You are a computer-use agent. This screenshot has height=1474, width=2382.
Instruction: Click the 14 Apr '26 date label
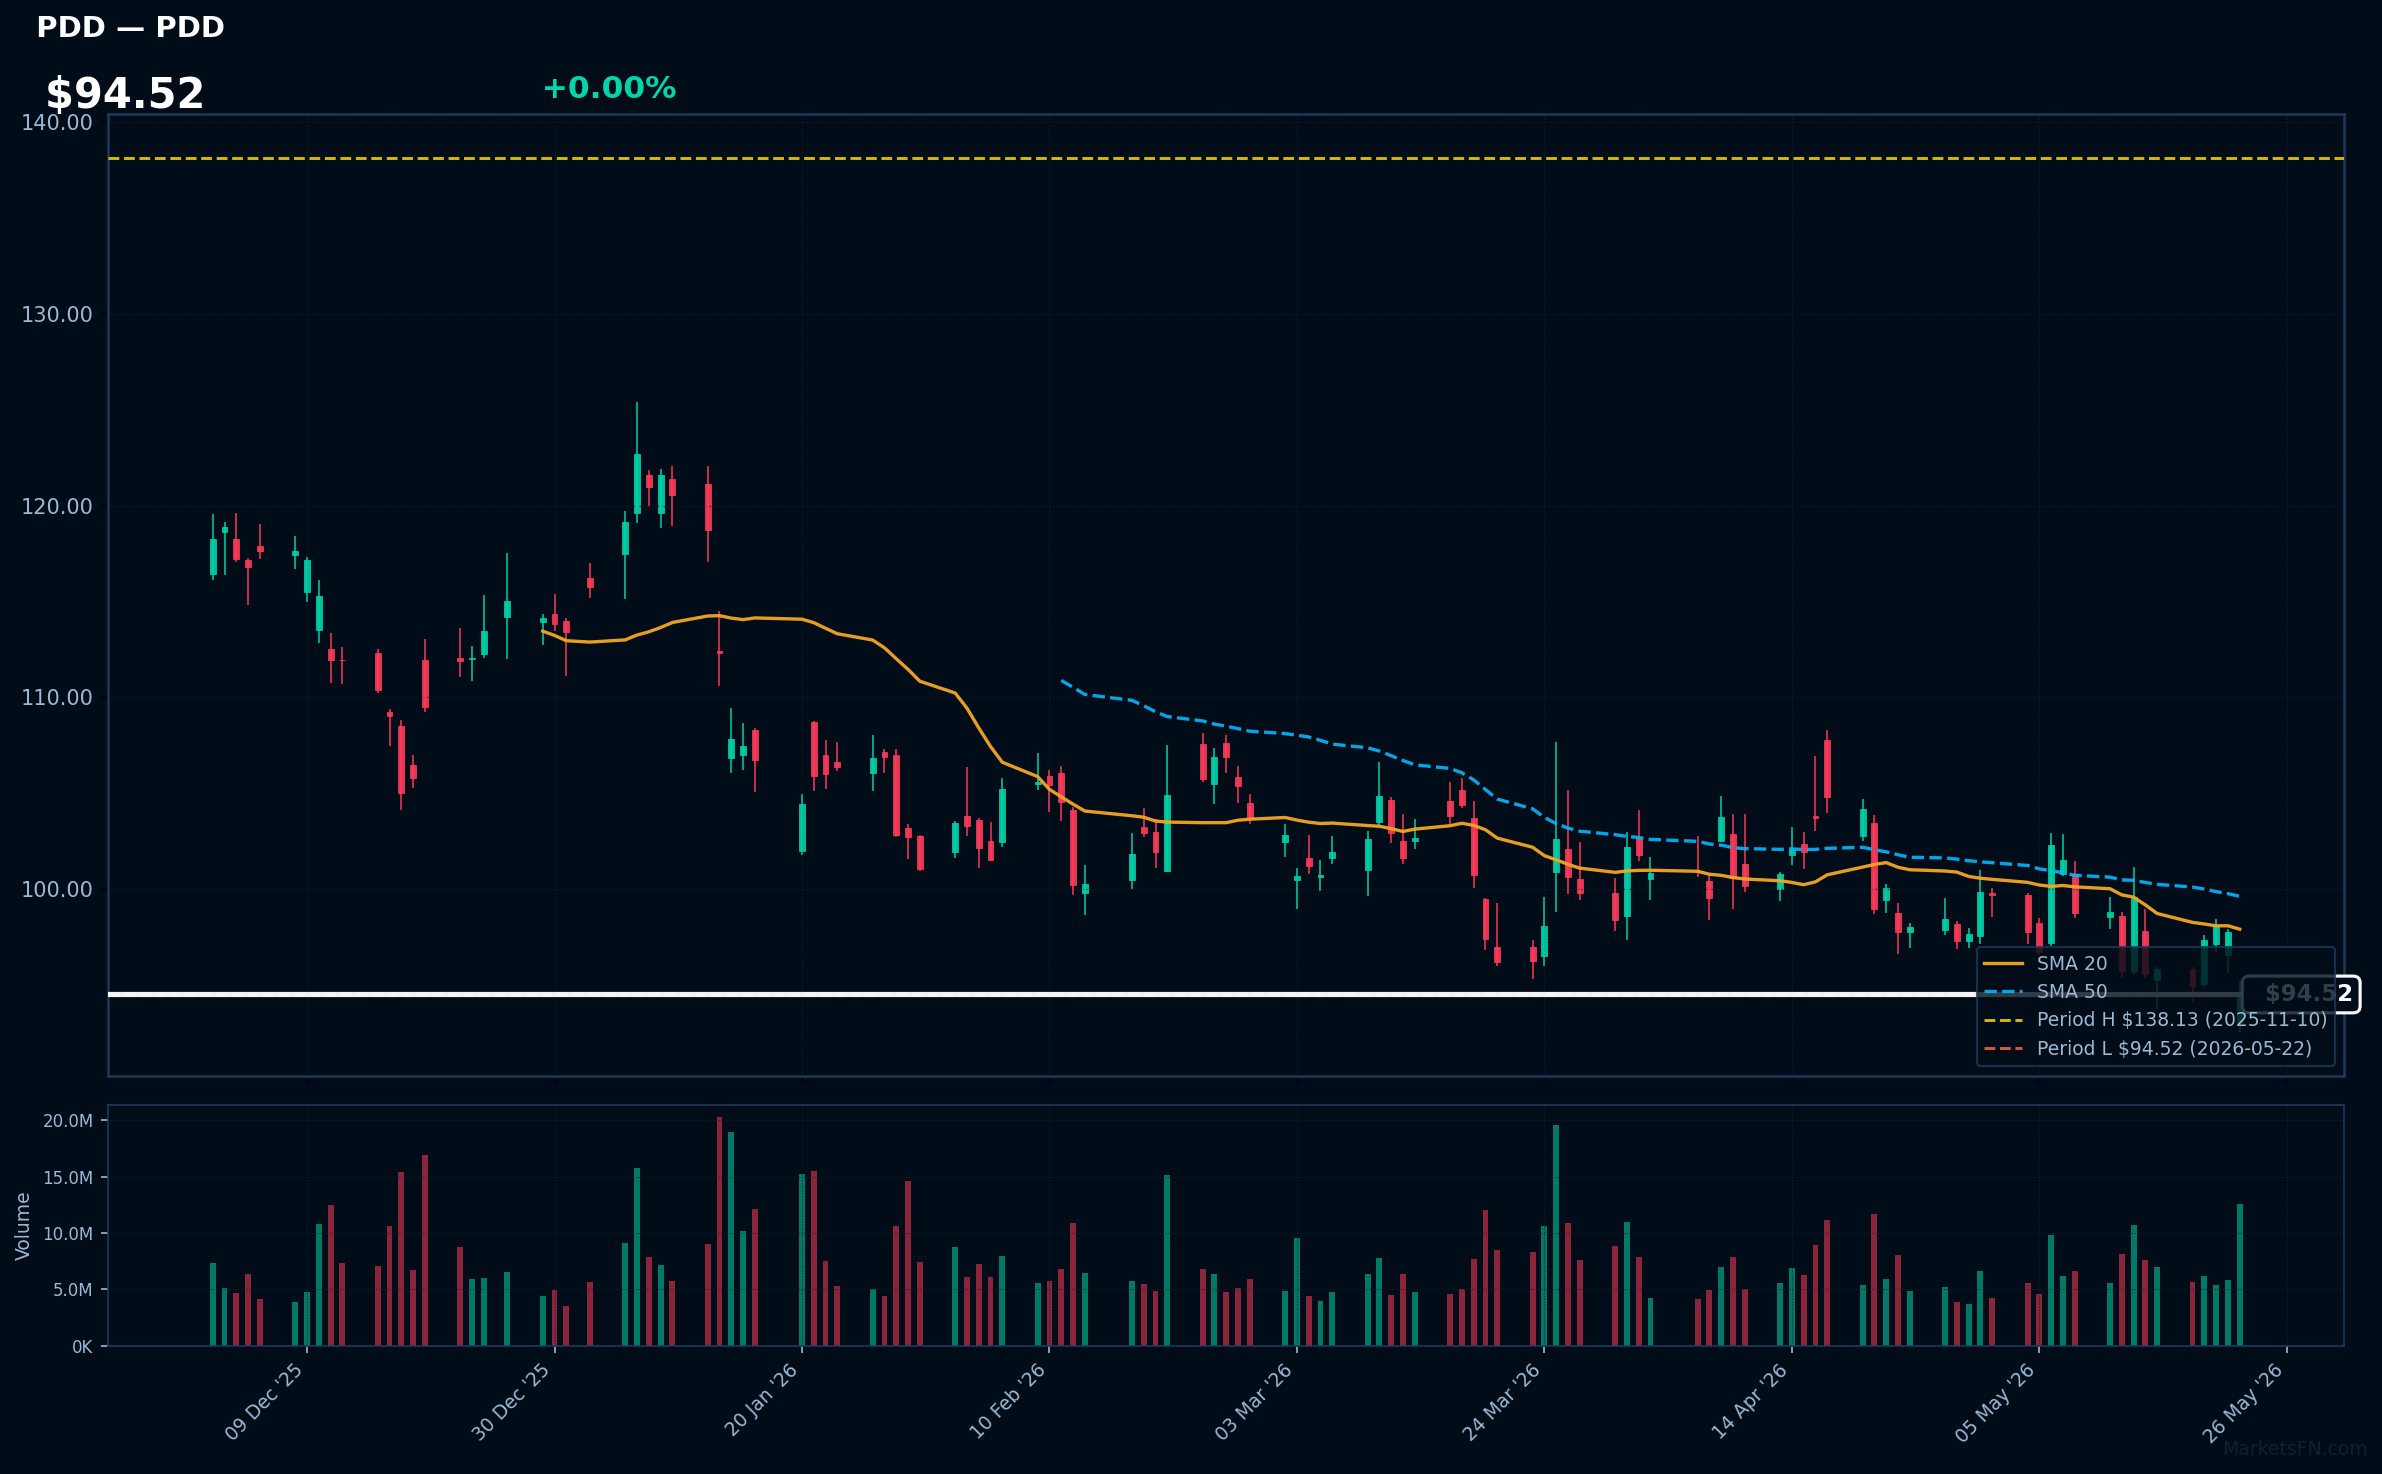click(1750, 1402)
